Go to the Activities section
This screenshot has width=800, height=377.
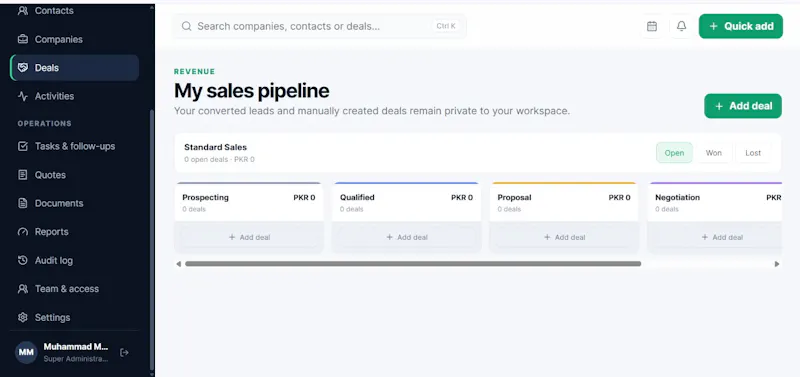pos(74,96)
